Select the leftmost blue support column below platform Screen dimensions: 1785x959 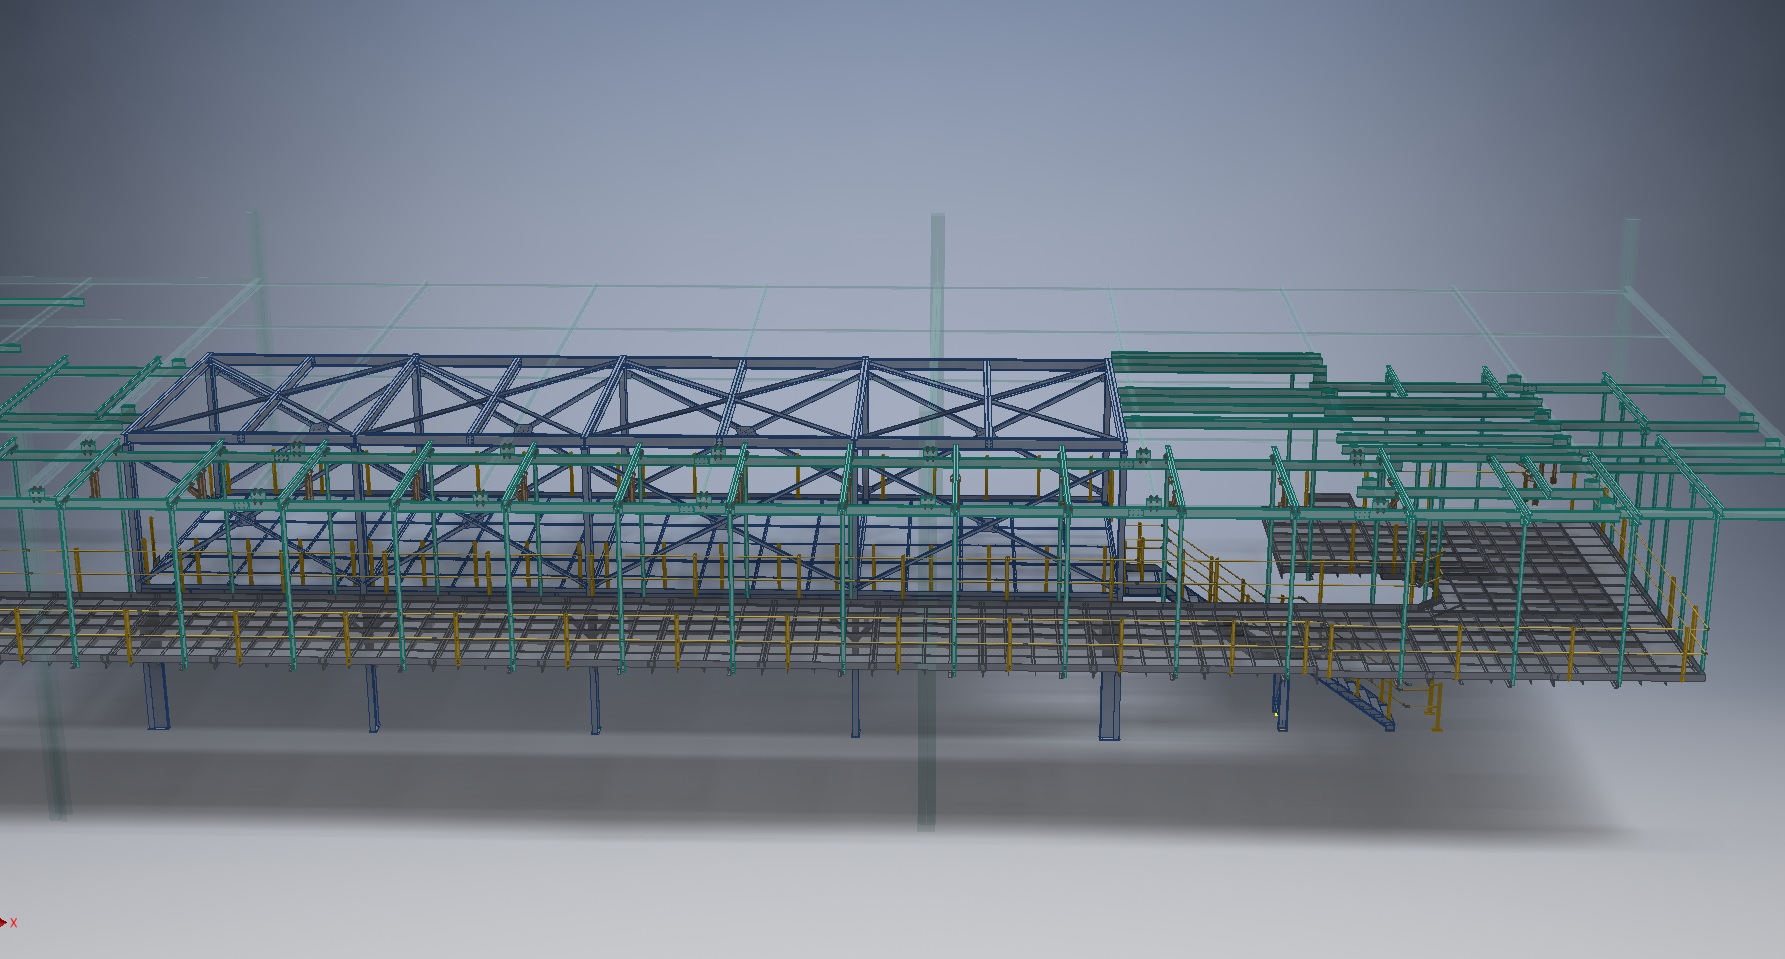coord(156,696)
